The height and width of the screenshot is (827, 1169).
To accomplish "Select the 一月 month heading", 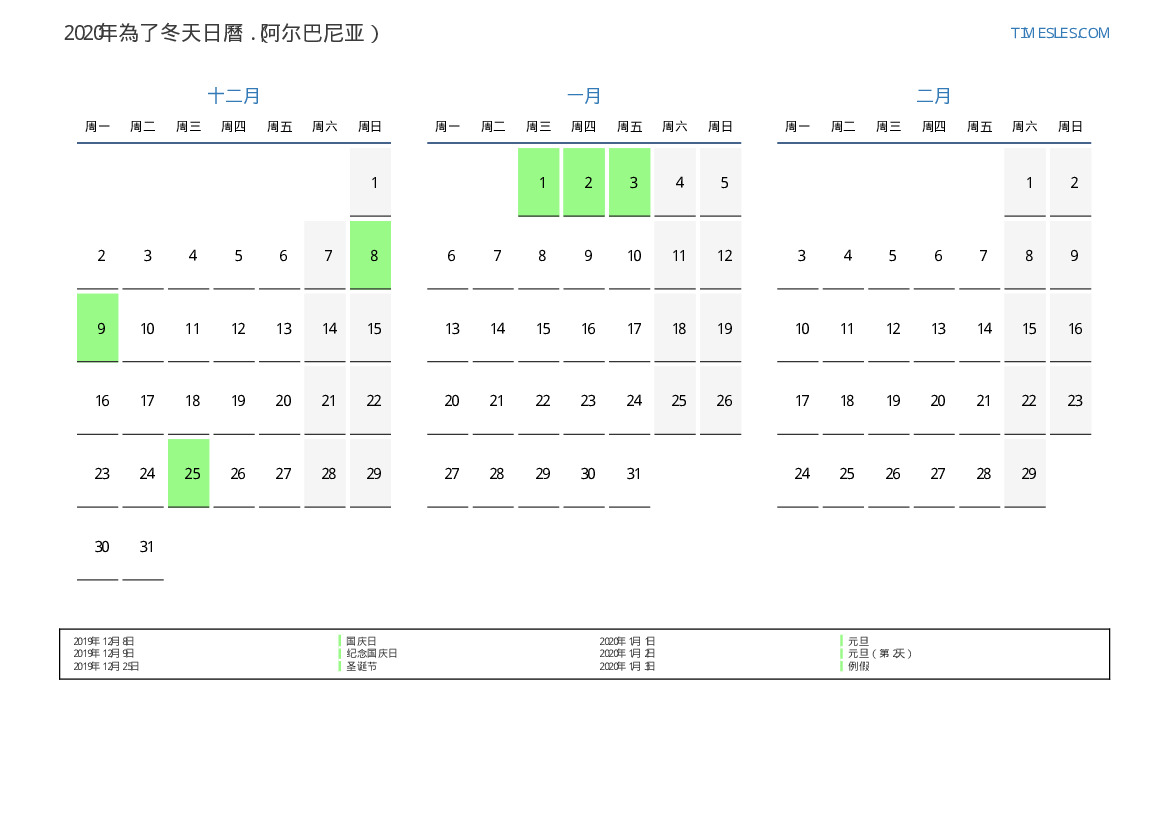I will [584, 96].
